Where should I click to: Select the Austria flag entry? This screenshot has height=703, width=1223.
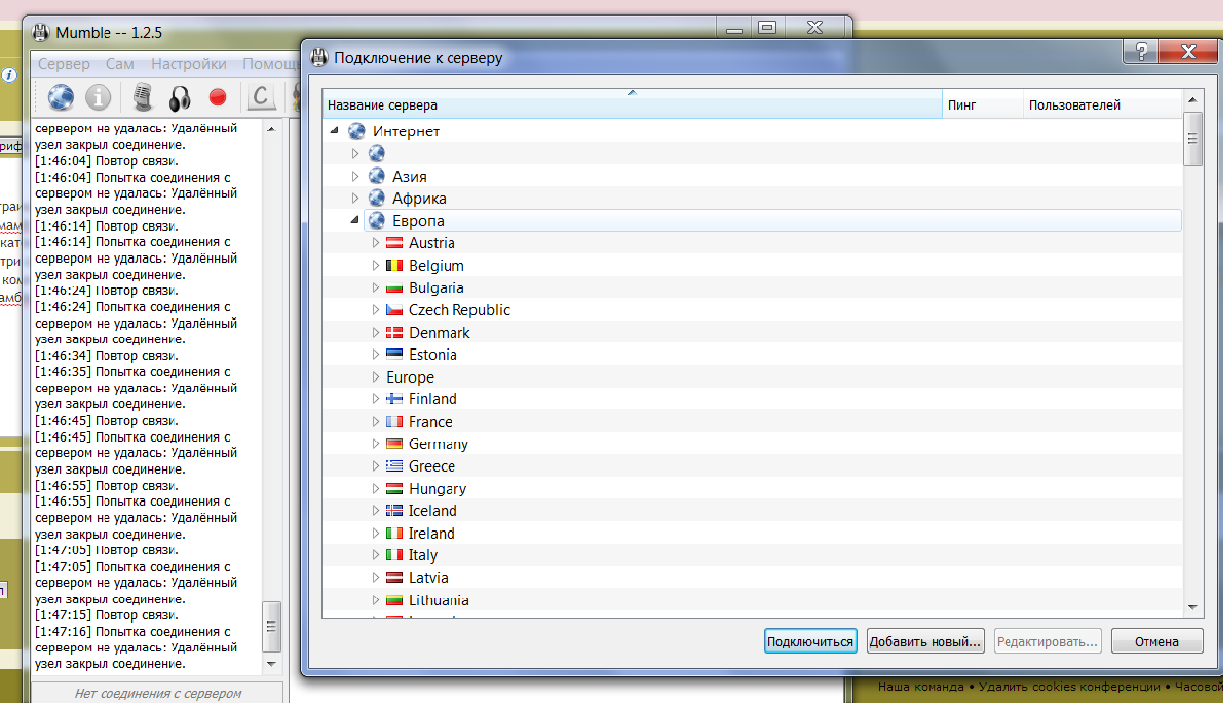(394, 243)
